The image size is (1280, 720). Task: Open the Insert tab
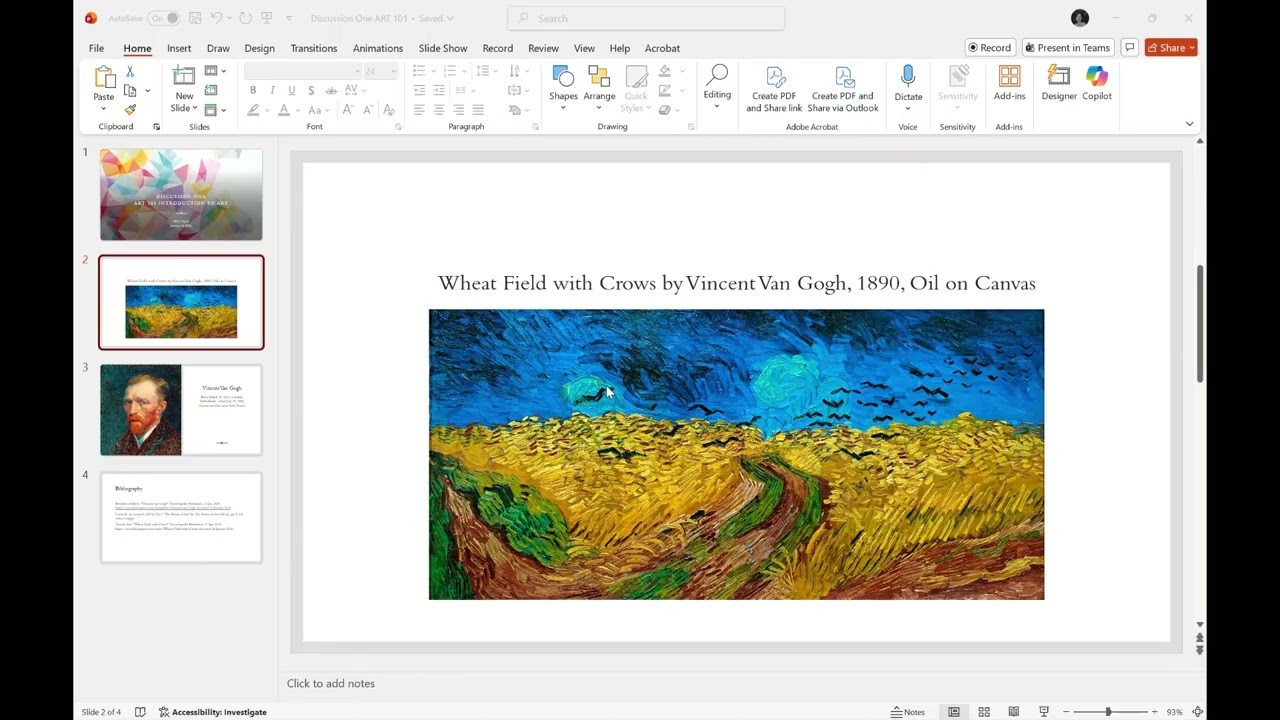click(179, 48)
